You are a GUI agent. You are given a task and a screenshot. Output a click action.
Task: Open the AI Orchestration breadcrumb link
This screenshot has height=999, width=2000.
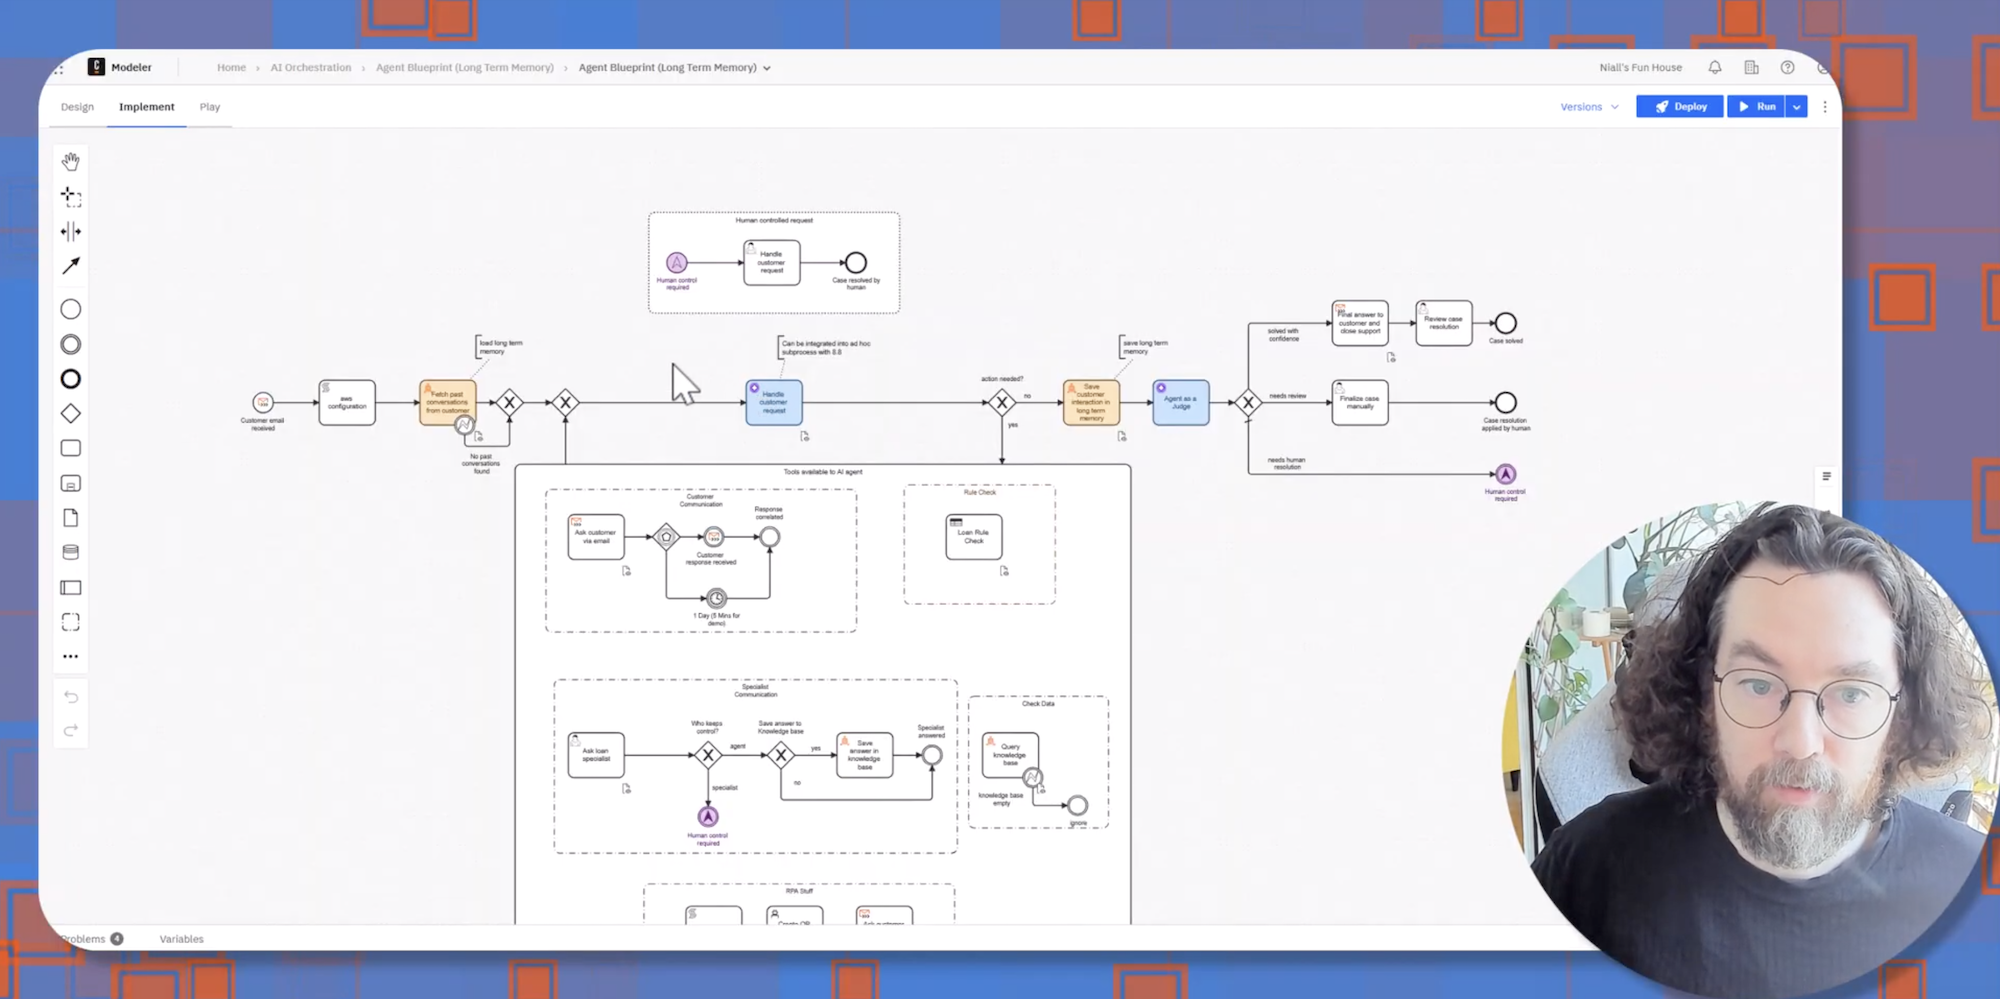(x=310, y=68)
